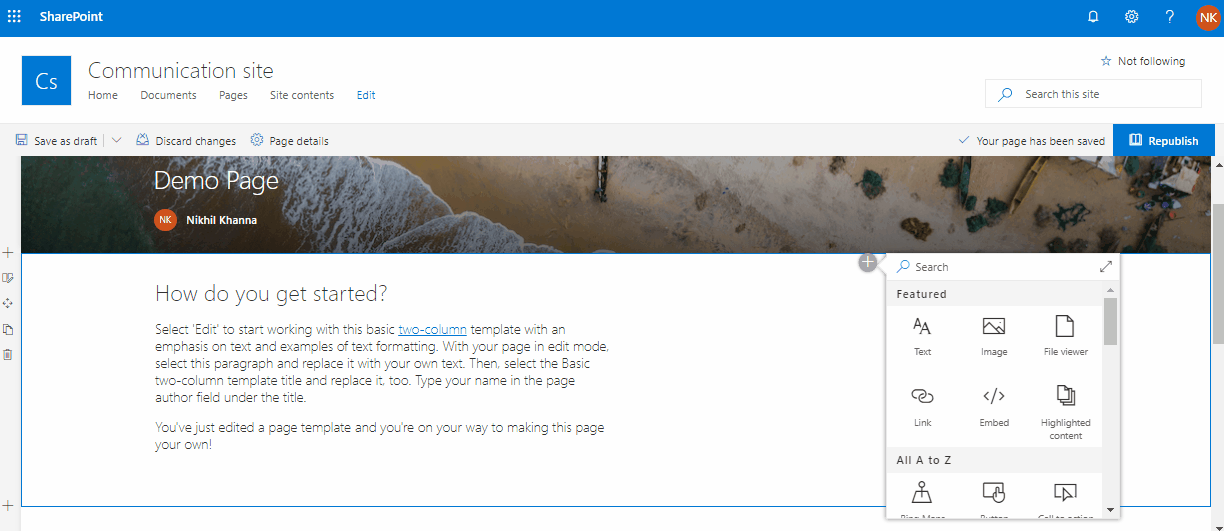The width and height of the screenshot is (1224, 531).
Task: Click the Delete section trash icon
Action: [x=8, y=354]
